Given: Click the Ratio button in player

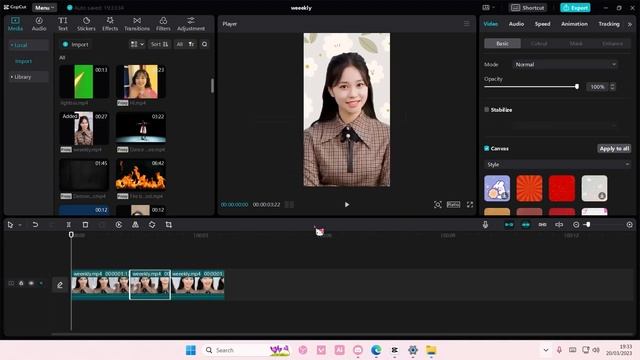Looking at the screenshot, I should [453, 204].
